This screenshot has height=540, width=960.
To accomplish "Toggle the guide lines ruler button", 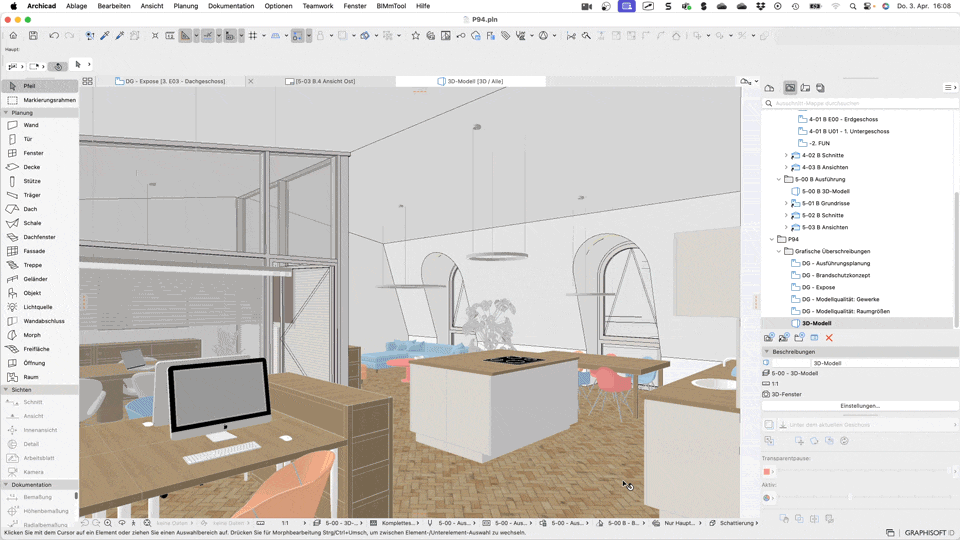I will [x=185, y=36].
